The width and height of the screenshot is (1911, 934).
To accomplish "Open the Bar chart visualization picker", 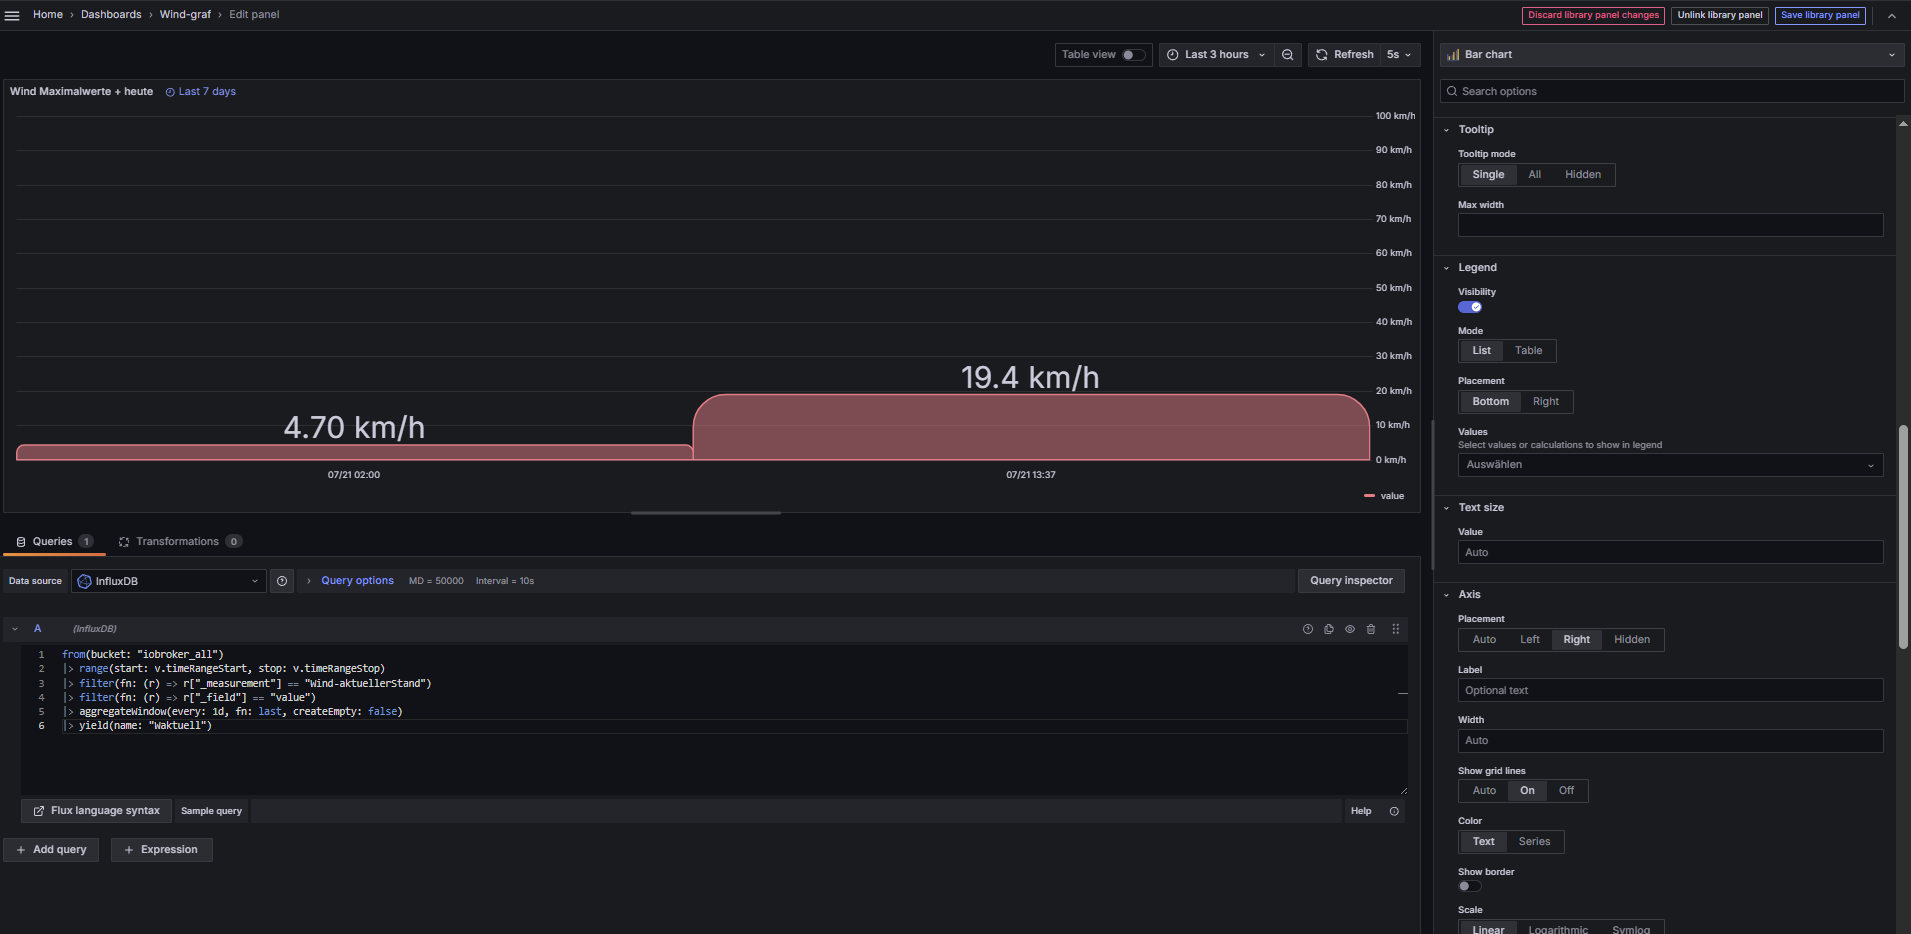I will pyautogui.click(x=1671, y=55).
